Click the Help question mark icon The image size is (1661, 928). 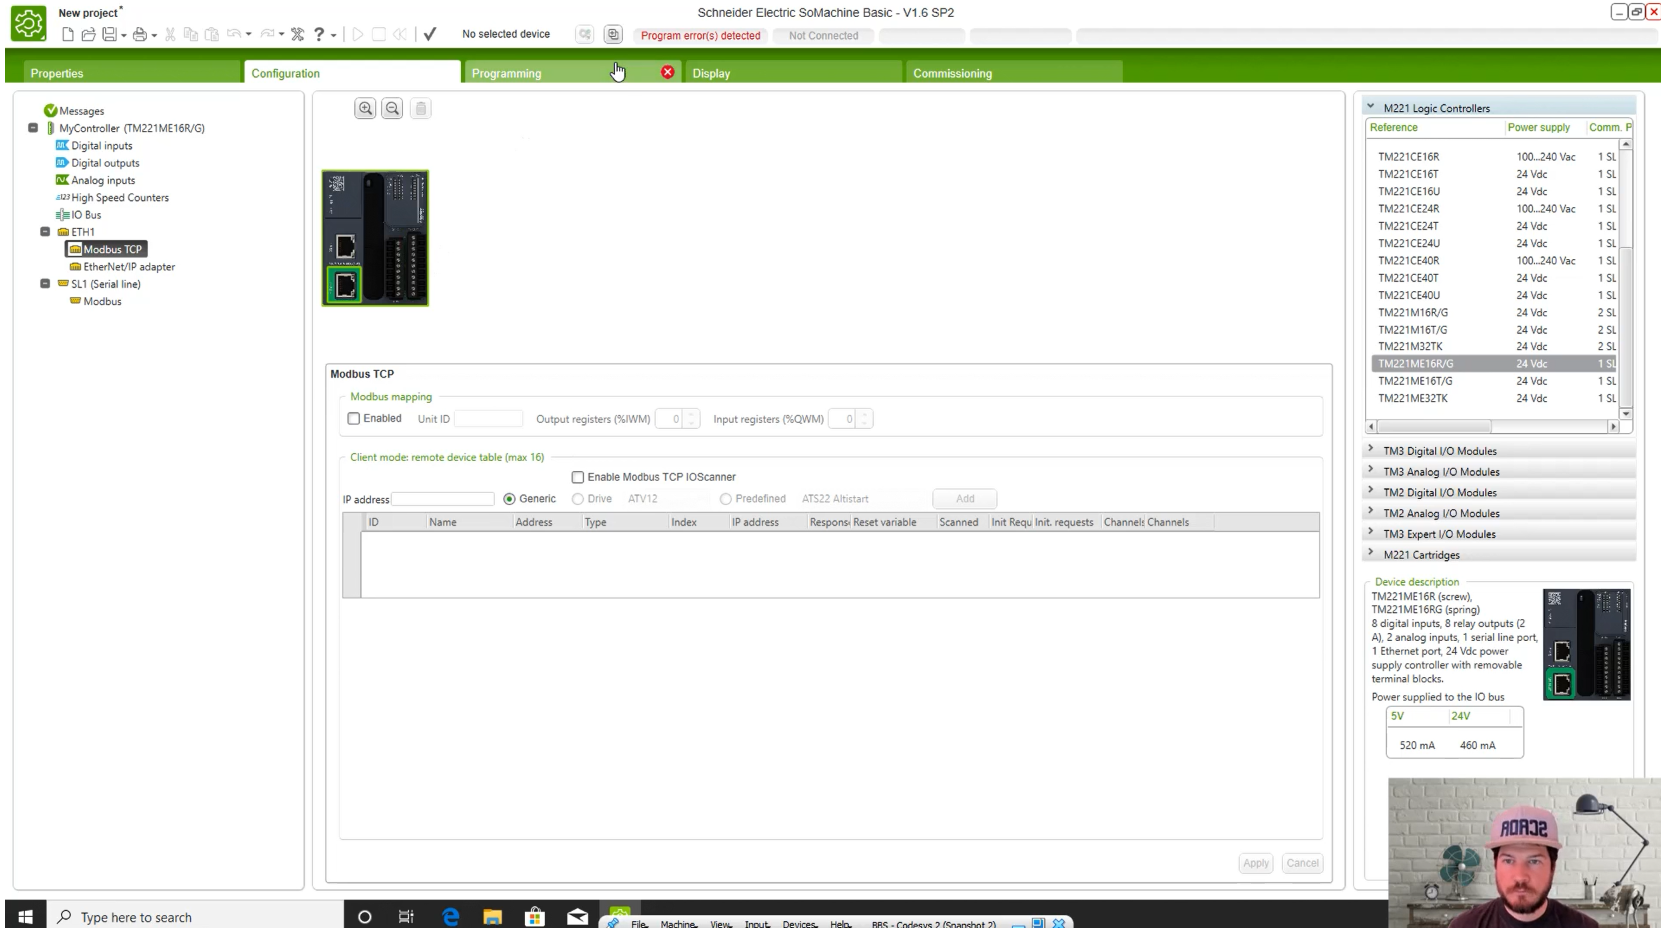[x=319, y=35]
